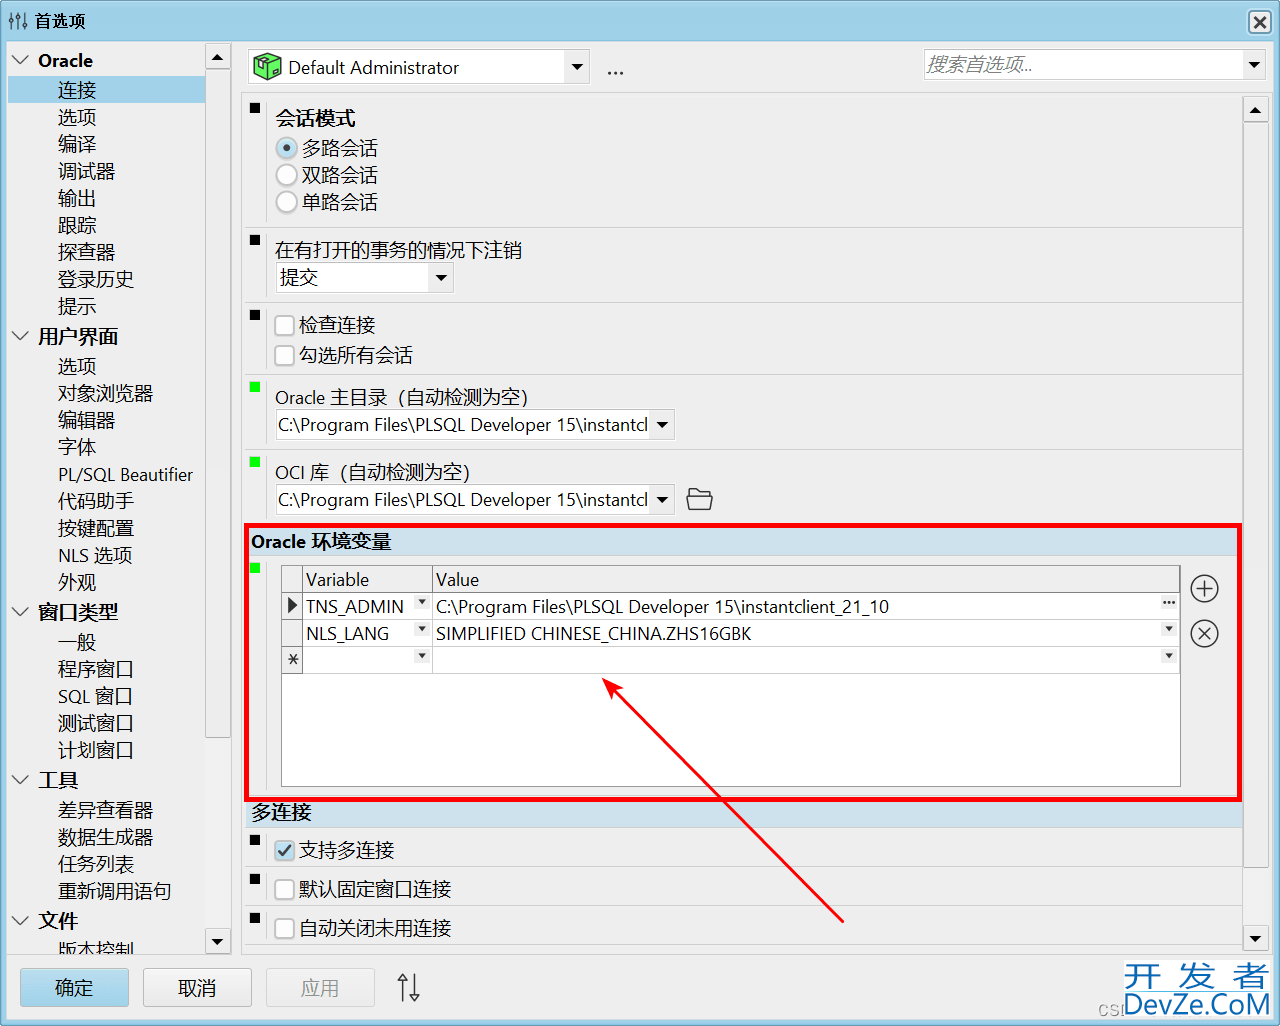Click the remove variable X icon
The height and width of the screenshot is (1026, 1280).
click(1204, 633)
